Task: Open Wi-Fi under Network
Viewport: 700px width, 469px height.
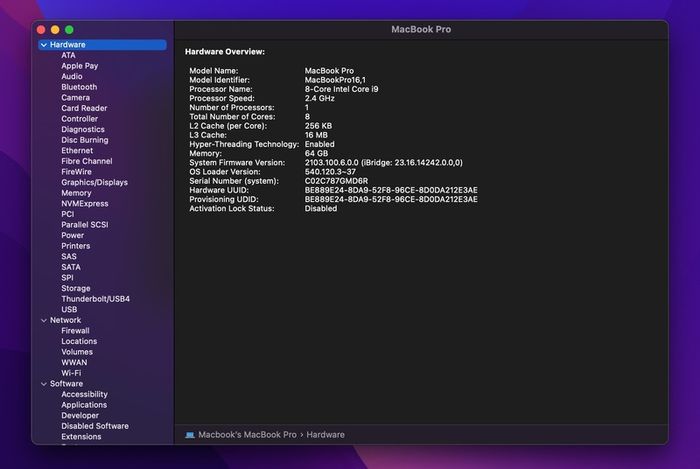Action: click(71, 373)
